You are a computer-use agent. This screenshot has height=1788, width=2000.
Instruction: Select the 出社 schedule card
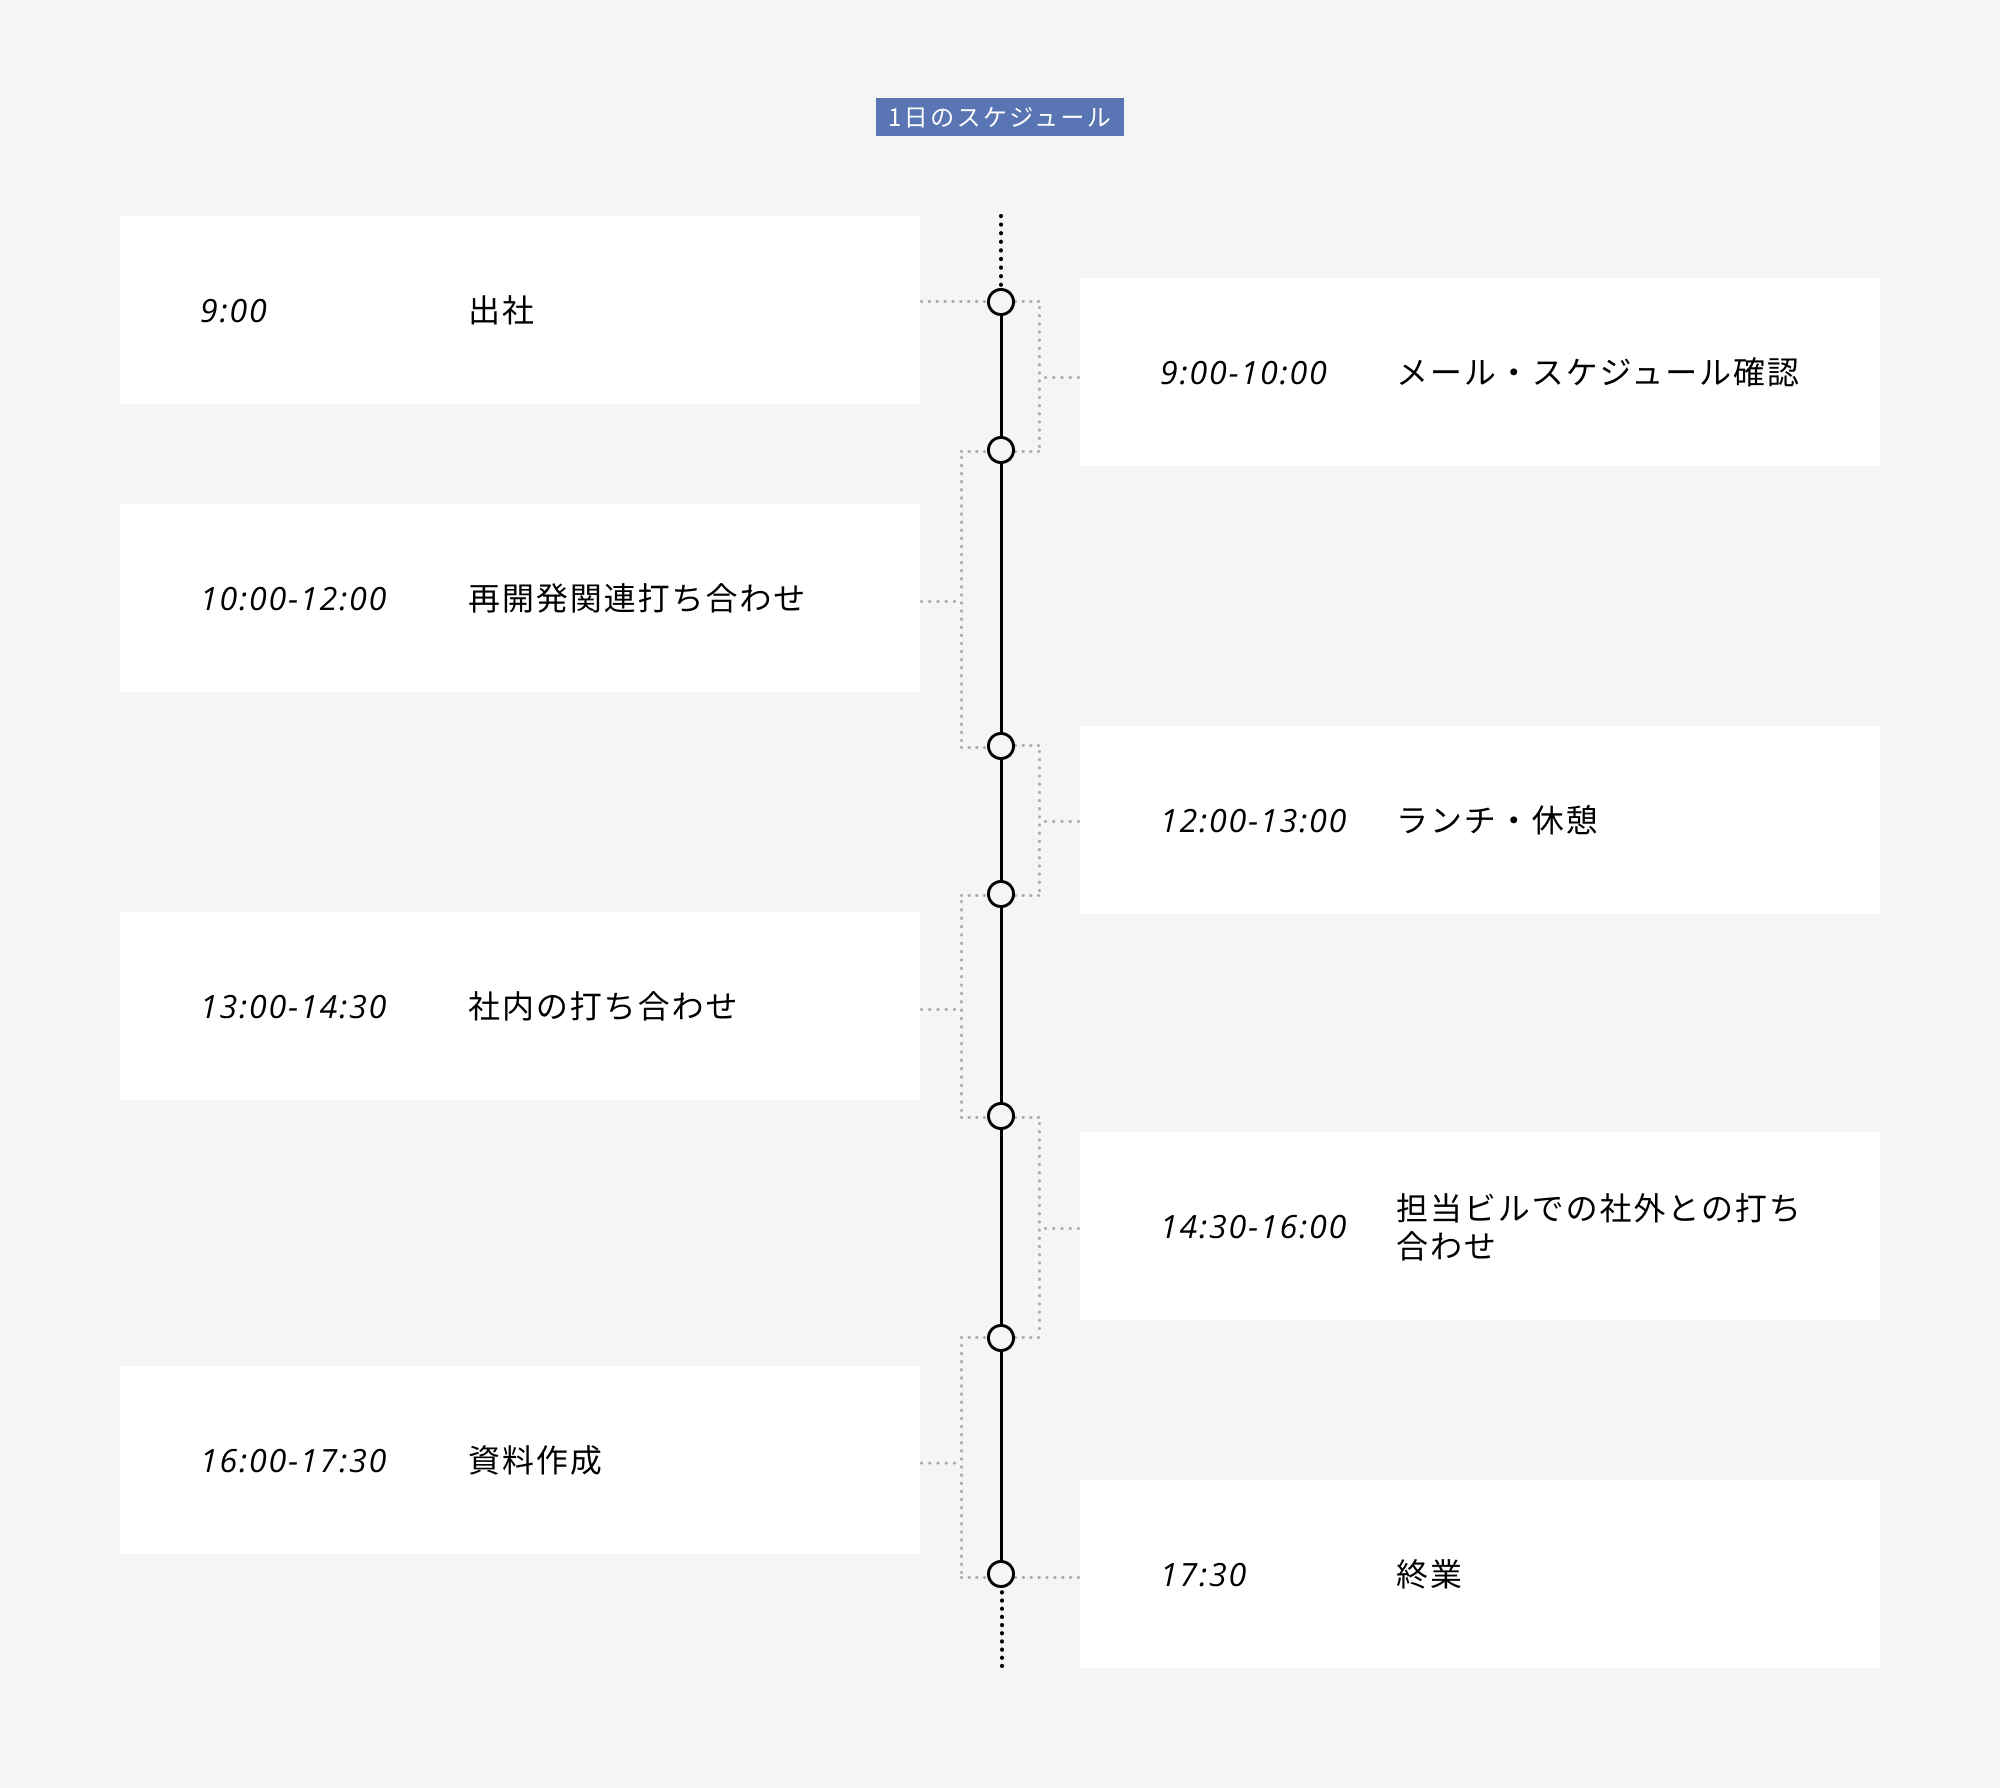tap(519, 310)
